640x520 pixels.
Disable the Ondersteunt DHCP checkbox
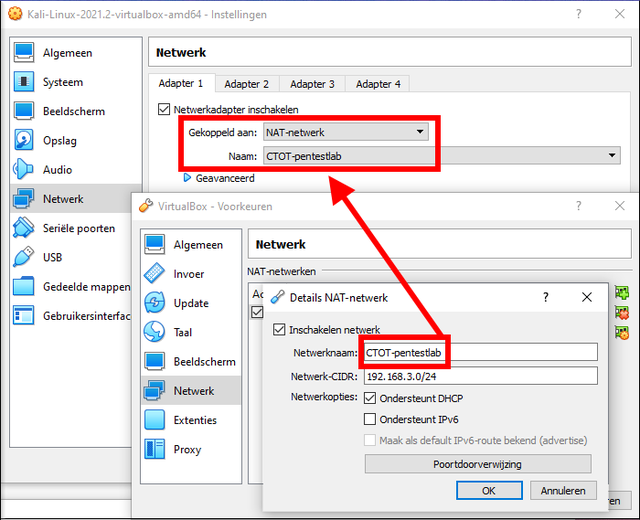click(x=370, y=398)
